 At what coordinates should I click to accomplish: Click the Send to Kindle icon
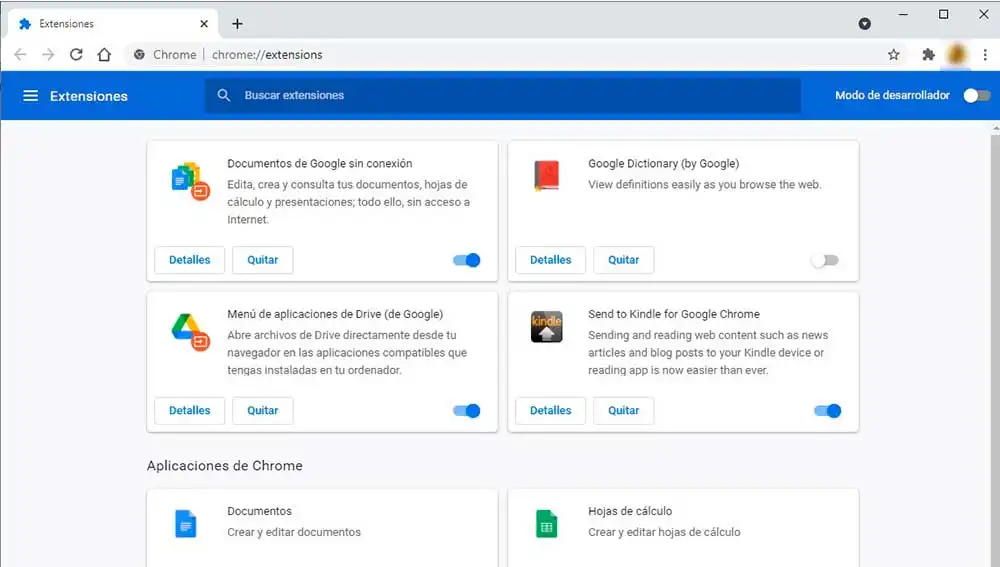(x=547, y=327)
